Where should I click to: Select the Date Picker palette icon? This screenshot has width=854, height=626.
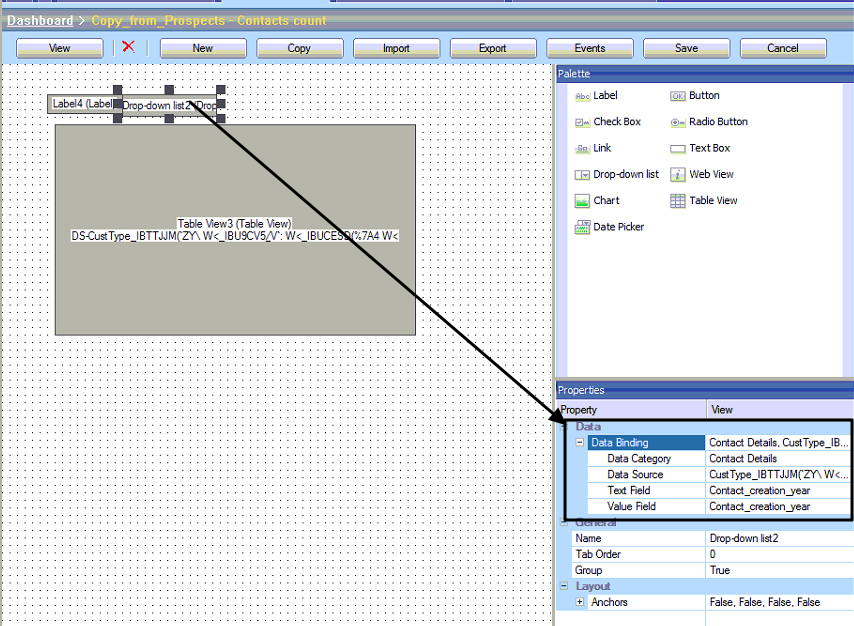(x=584, y=226)
